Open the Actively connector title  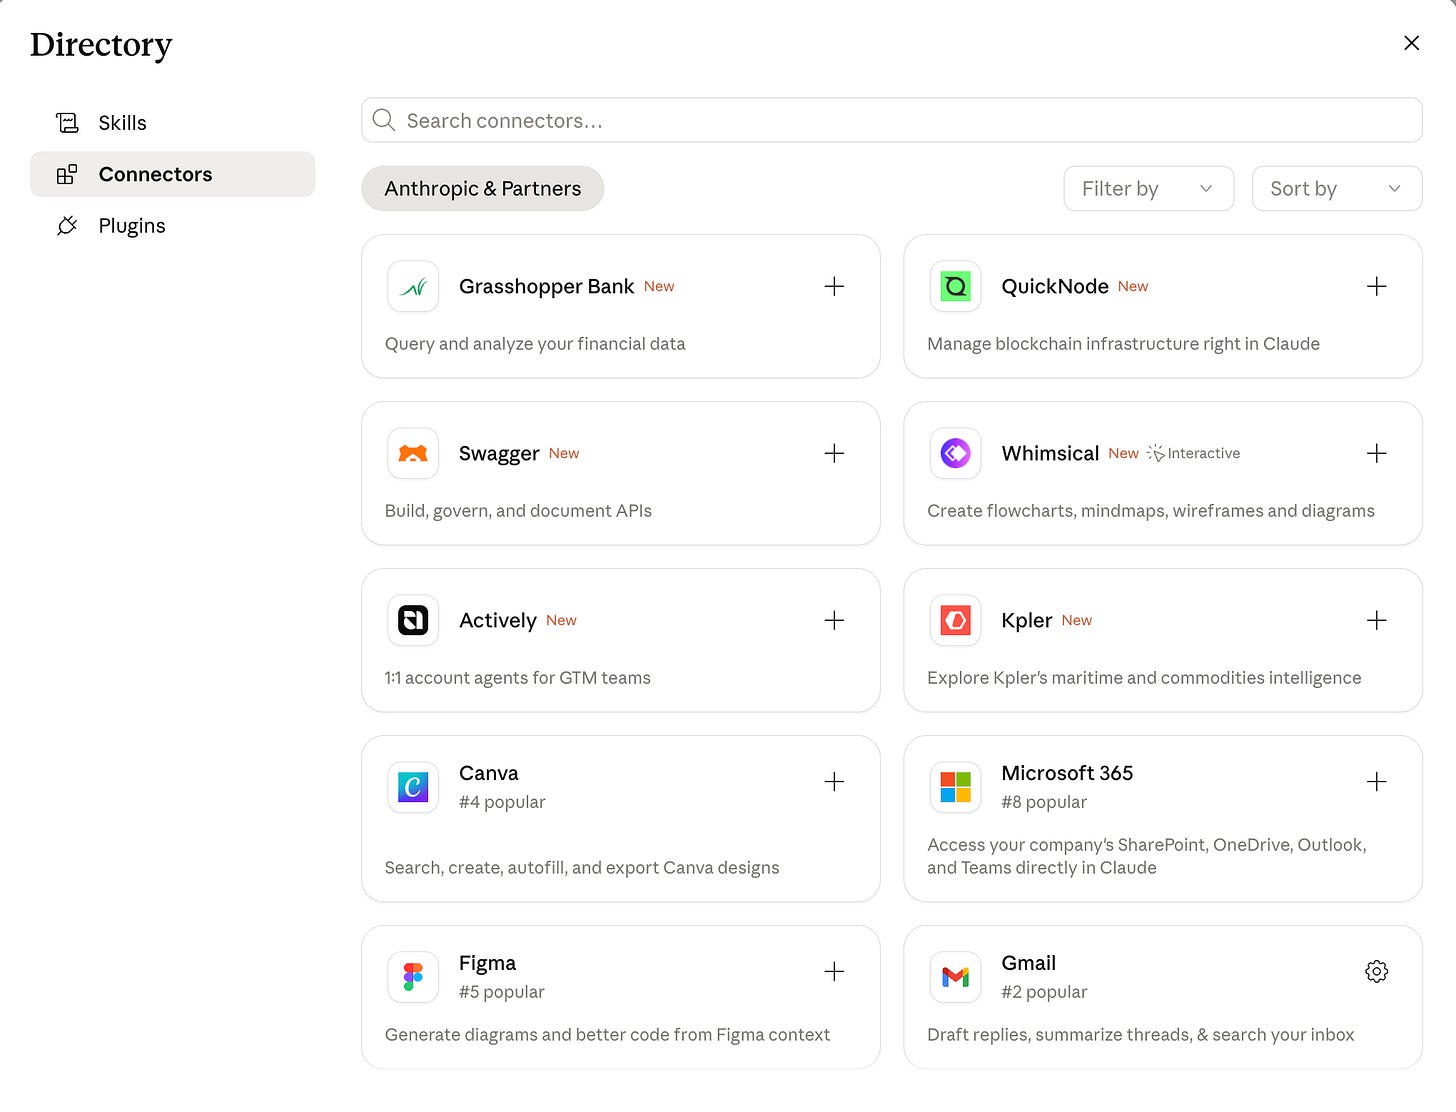(497, 621)
